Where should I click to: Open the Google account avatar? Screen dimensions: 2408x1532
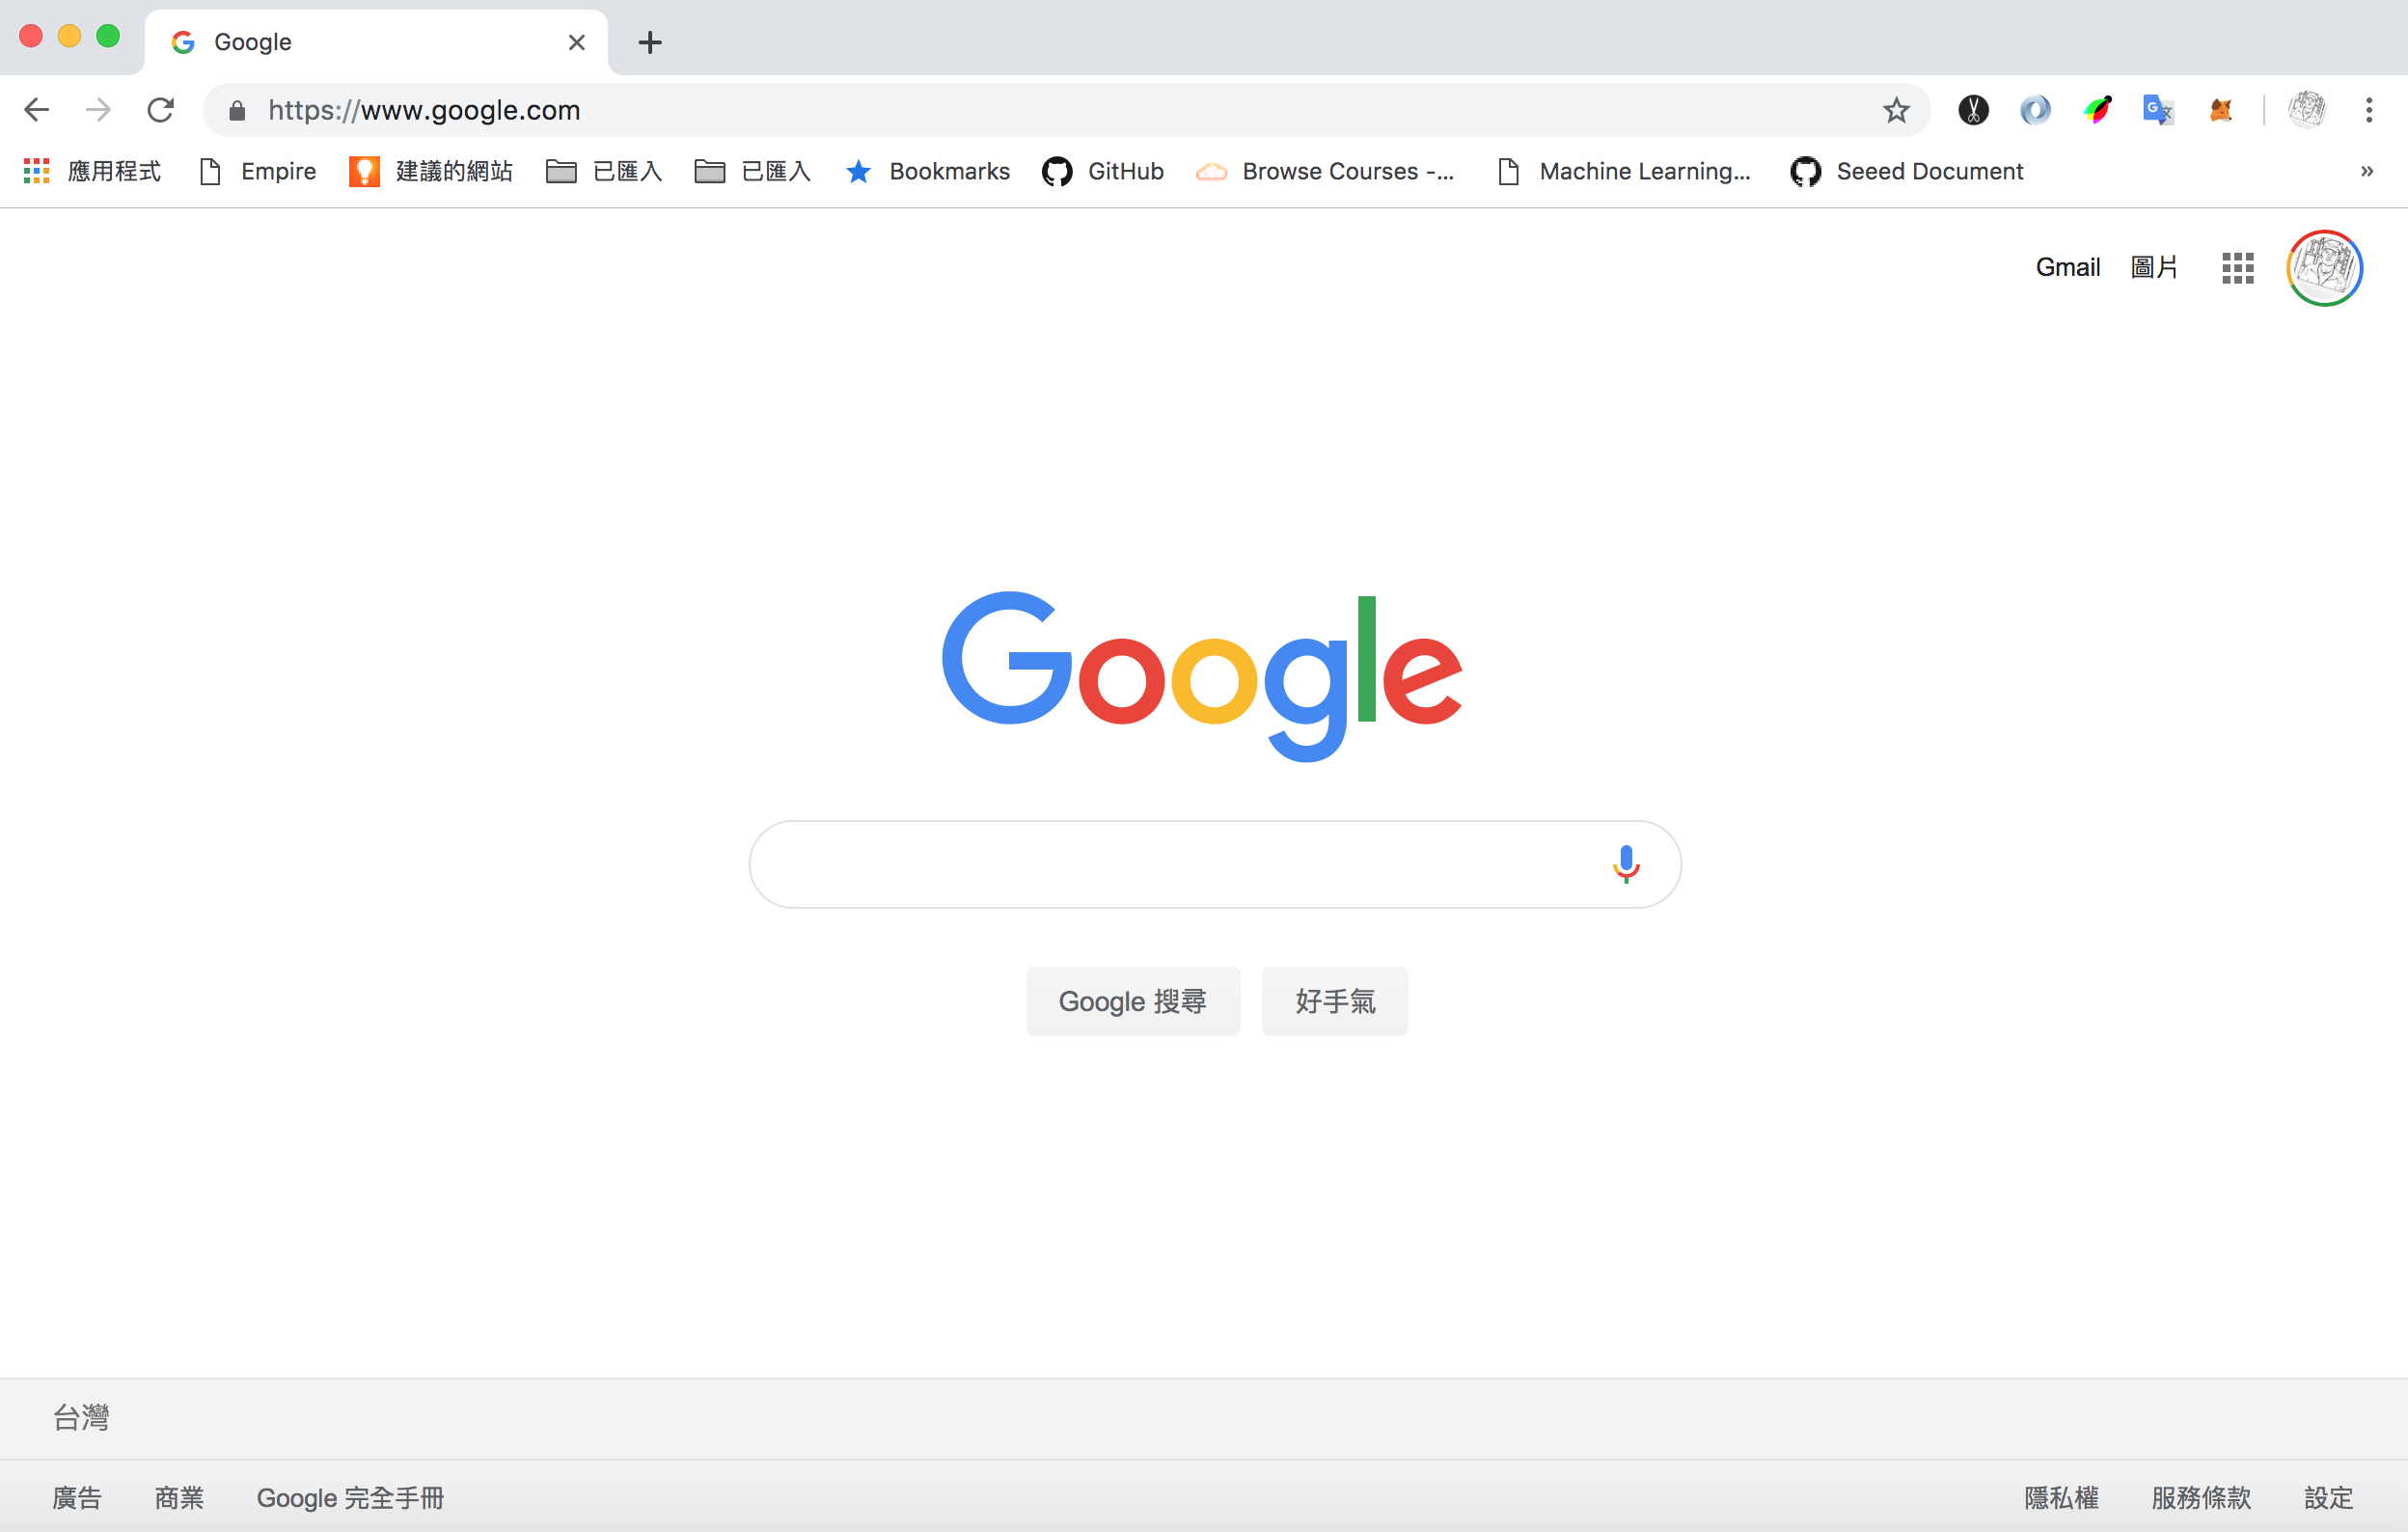(x=2325, y=268)
